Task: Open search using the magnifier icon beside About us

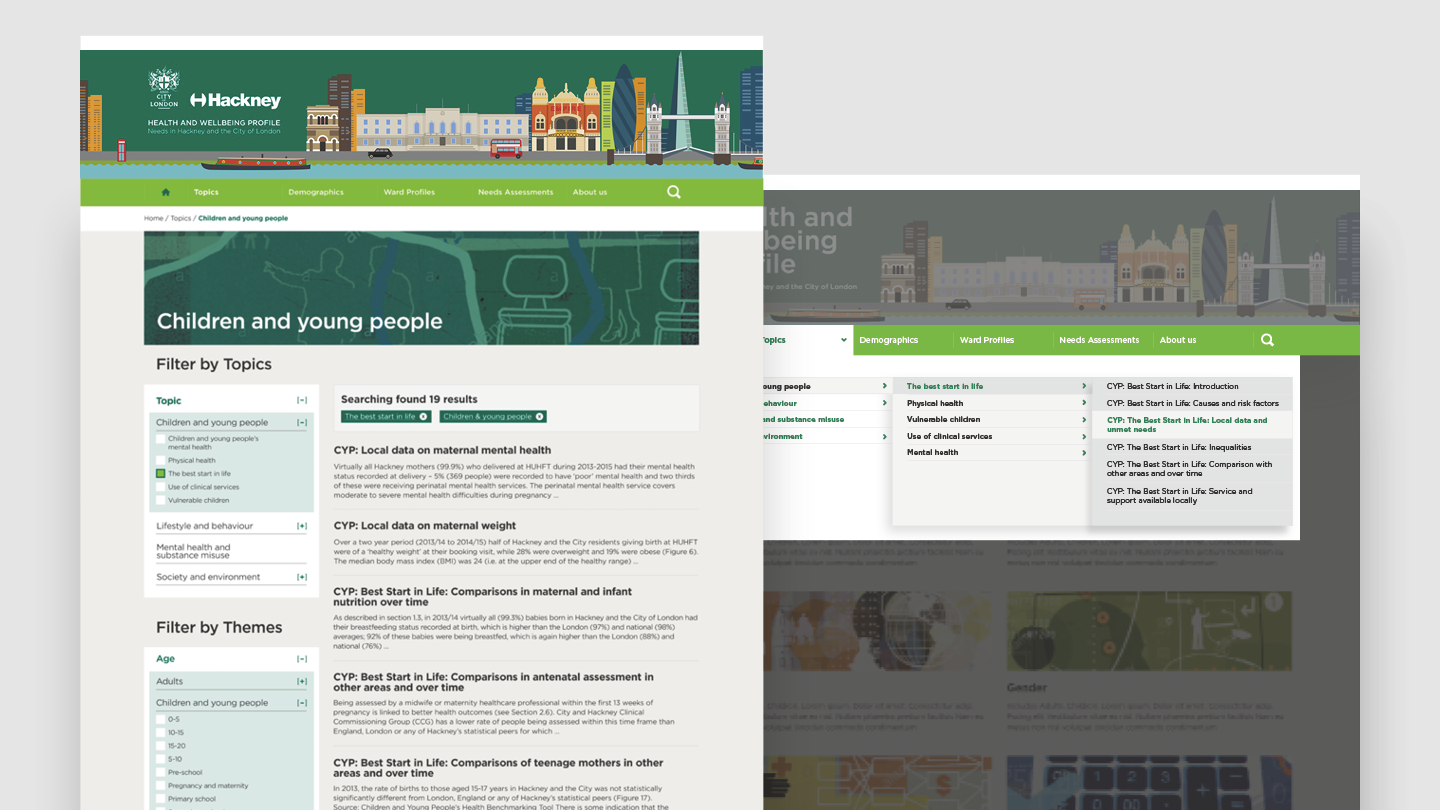Action: [x=673, y=191]
